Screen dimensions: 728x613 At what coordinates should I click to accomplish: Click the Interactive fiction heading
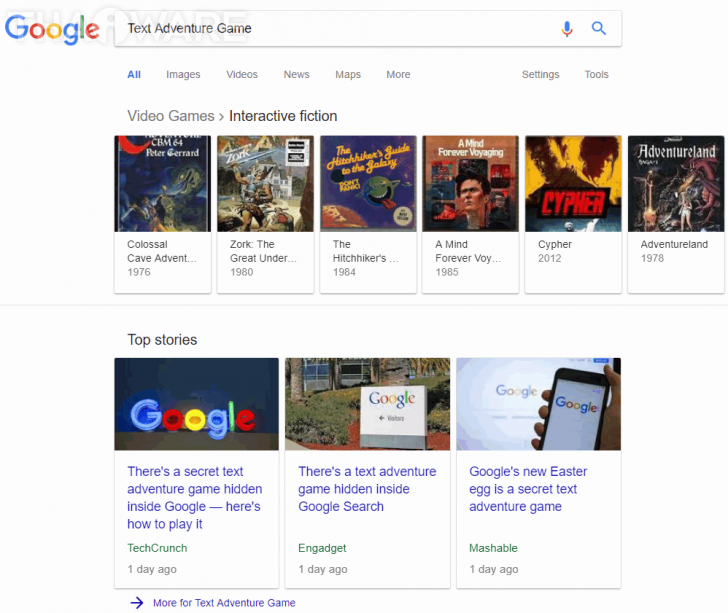point(283,116)
